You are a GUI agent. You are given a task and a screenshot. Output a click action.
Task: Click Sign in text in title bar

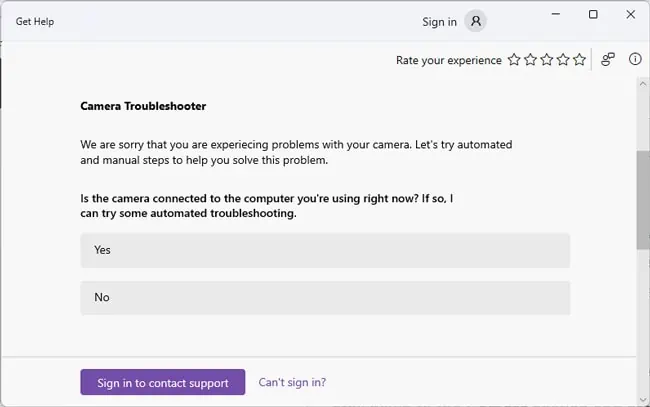pyautogui.click(x=439, y=22)
